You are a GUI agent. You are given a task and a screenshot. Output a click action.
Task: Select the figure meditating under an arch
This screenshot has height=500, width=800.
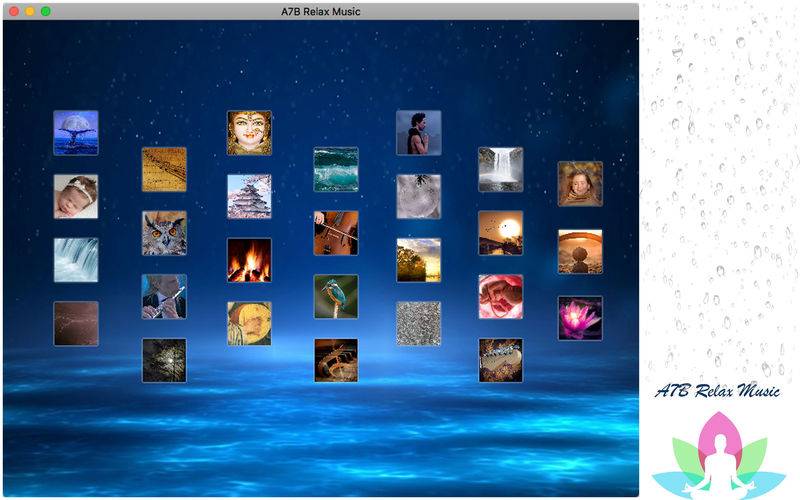tap(581, 252)
